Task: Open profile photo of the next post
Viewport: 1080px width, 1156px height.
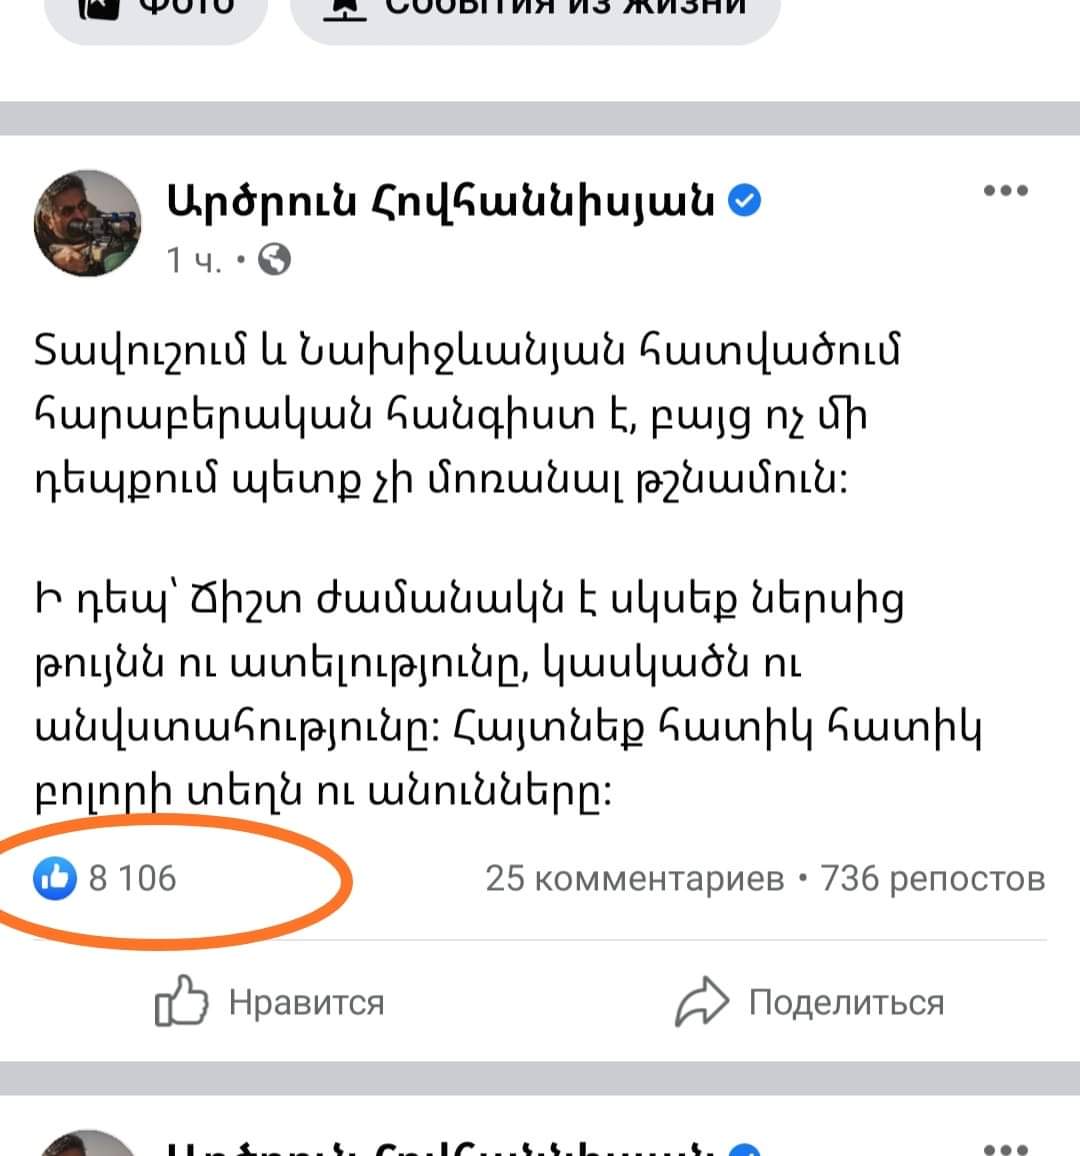Action: click(x=87, y=1143)
